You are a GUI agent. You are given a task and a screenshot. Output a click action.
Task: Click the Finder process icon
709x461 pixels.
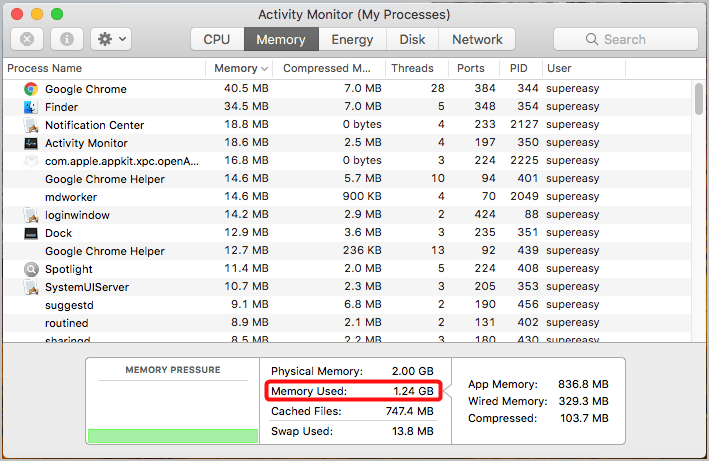31,107
